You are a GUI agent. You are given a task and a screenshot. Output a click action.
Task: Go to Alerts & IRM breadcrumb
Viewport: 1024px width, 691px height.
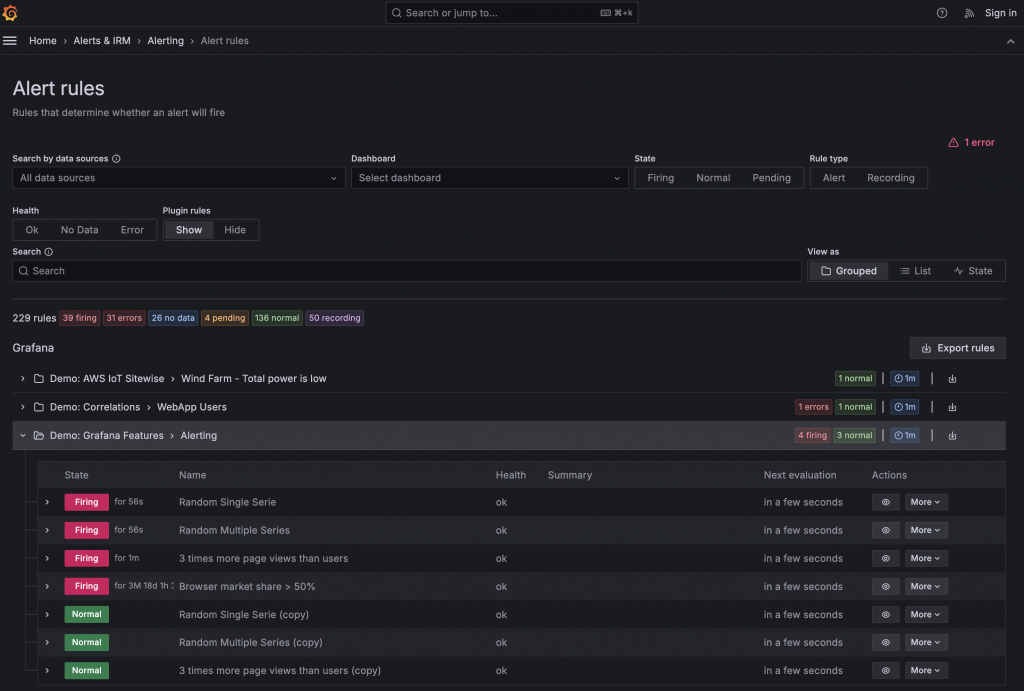[102, 40]
